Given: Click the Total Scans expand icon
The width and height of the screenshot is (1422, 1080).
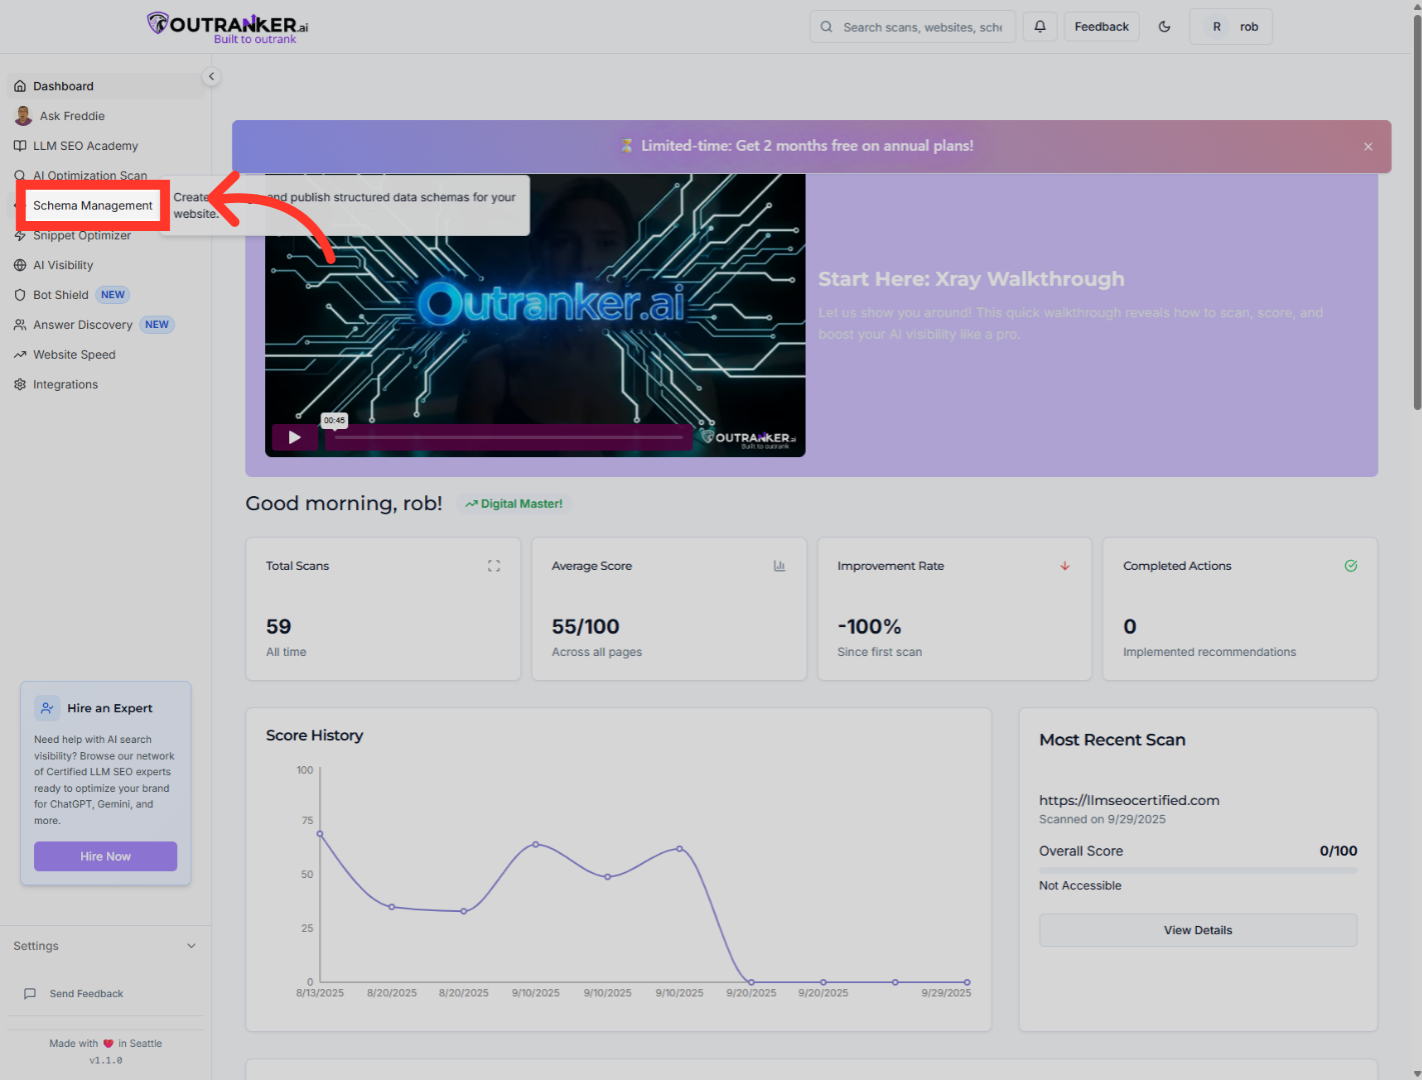Looking at the screenshot, I should [x=494, y=566].
